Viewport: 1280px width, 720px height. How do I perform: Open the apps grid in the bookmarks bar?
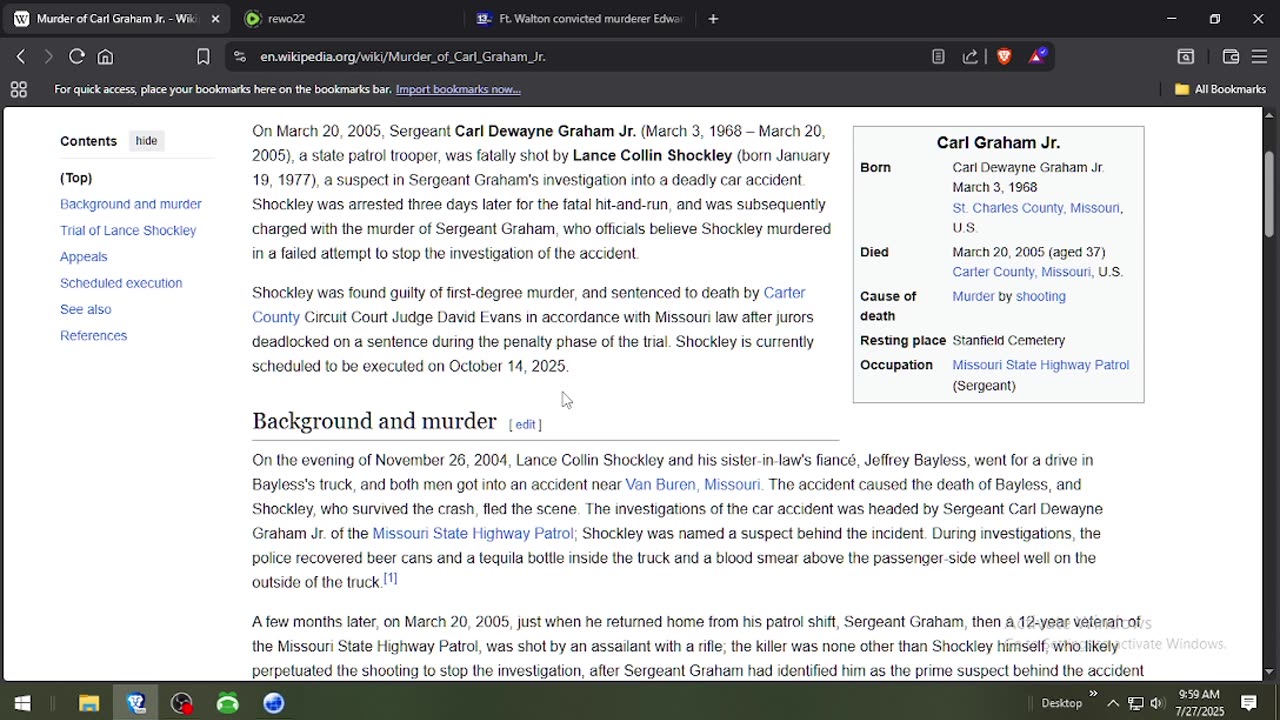click(x=18, y=89)
